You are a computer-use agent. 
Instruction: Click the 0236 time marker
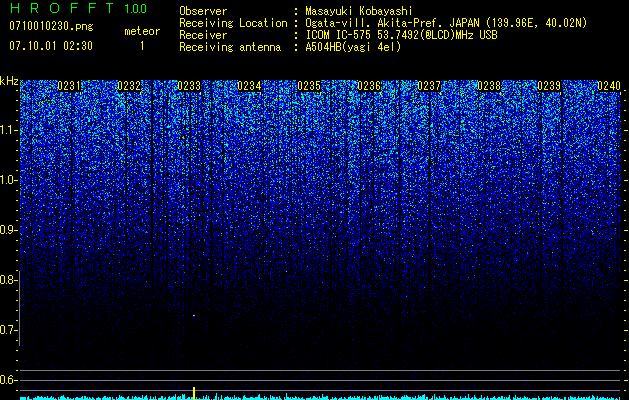(x=369, y=86)
